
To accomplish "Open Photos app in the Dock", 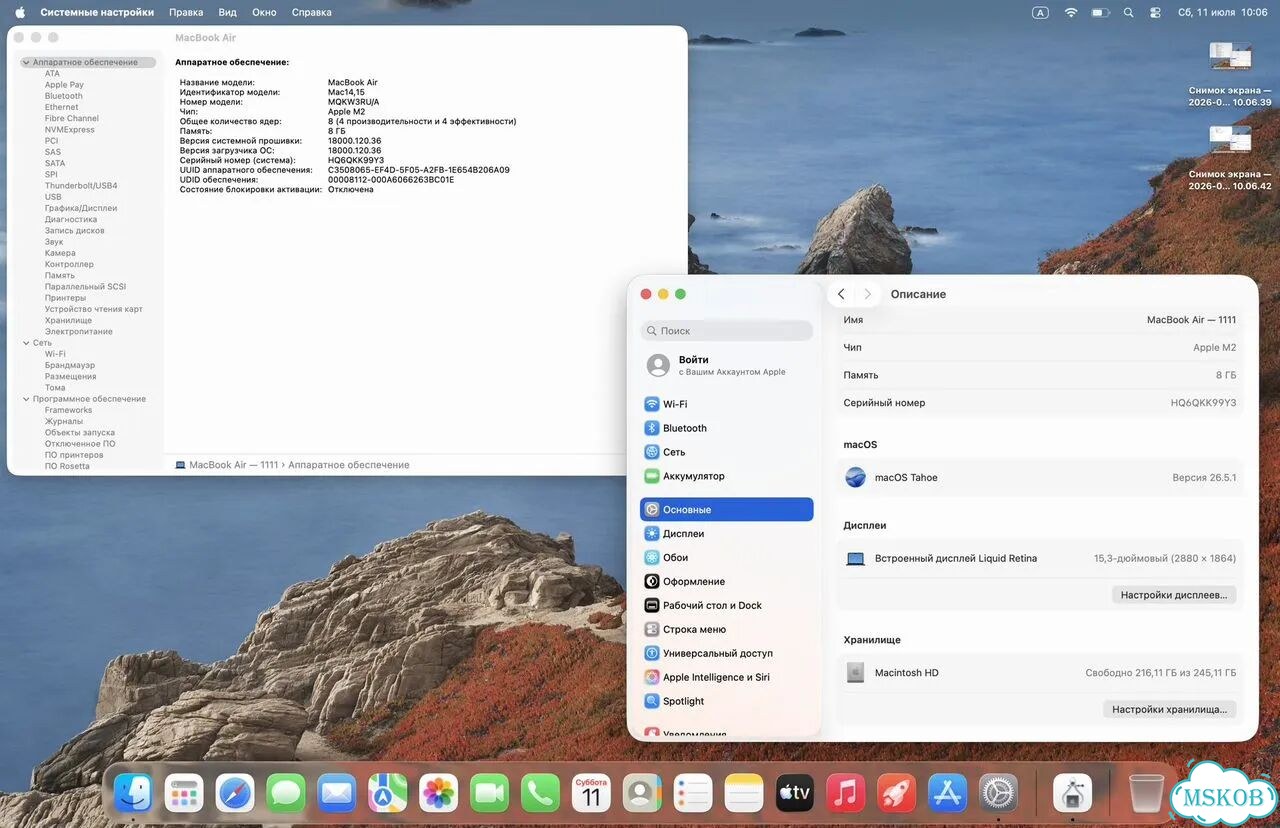I will tap(439, 794).
